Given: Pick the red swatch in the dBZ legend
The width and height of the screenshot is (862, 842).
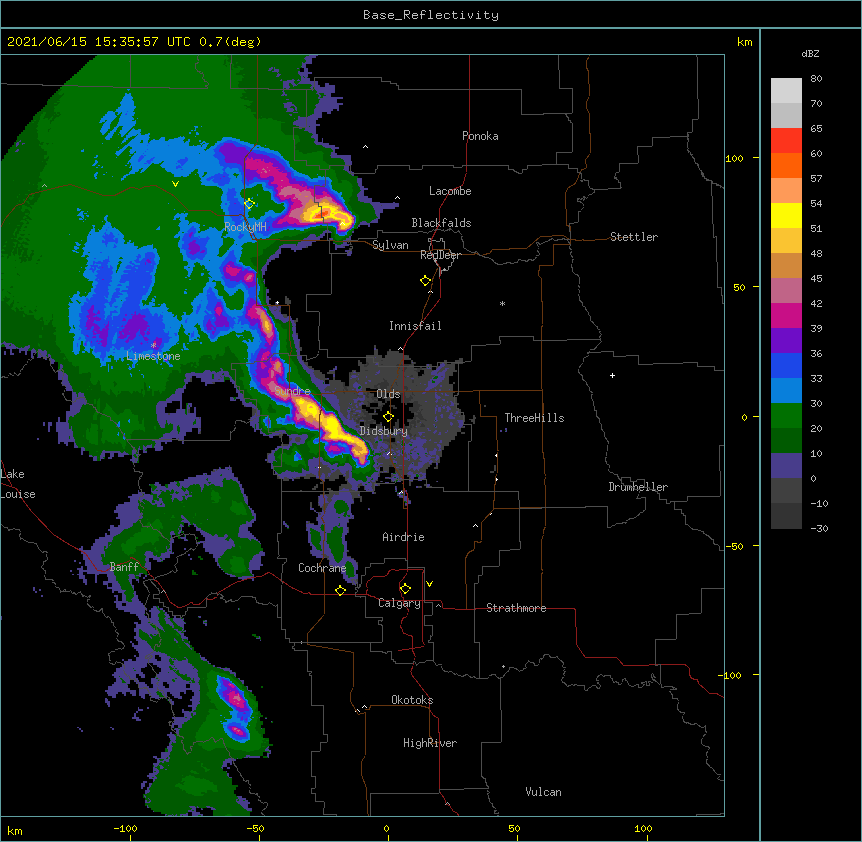Looking at the screenshot, I should (786, 140).
